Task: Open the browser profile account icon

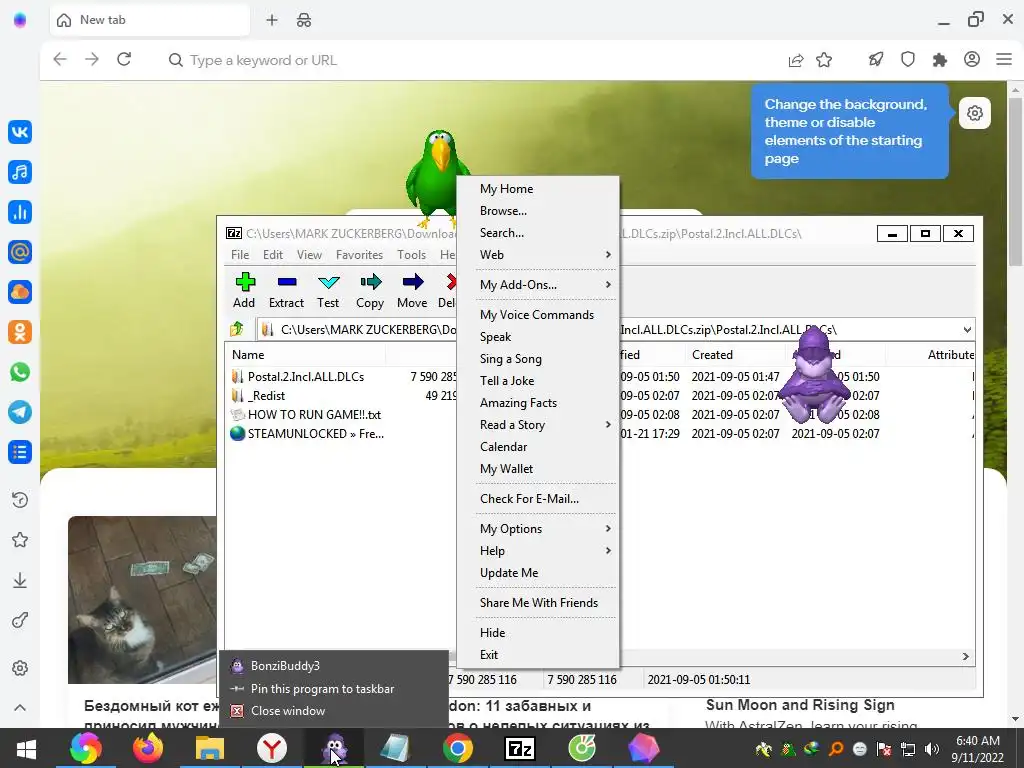Action: (972, 59)
